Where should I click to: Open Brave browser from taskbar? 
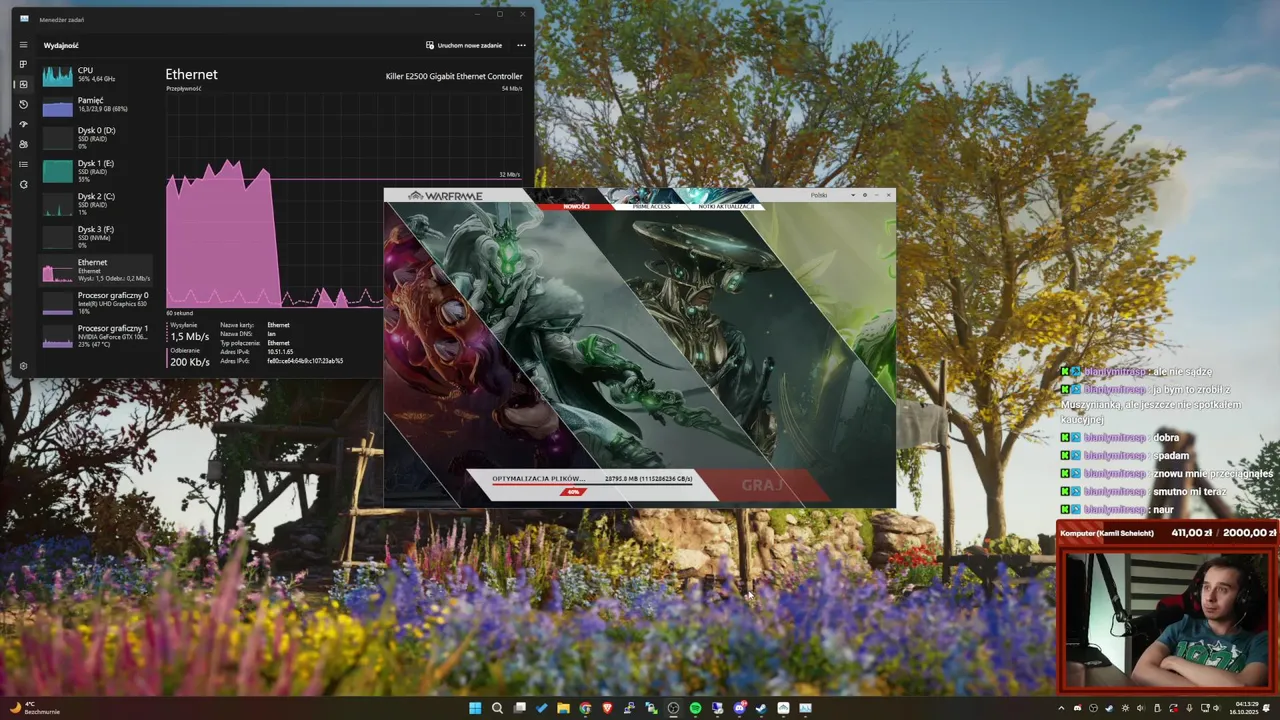[607, 708]
